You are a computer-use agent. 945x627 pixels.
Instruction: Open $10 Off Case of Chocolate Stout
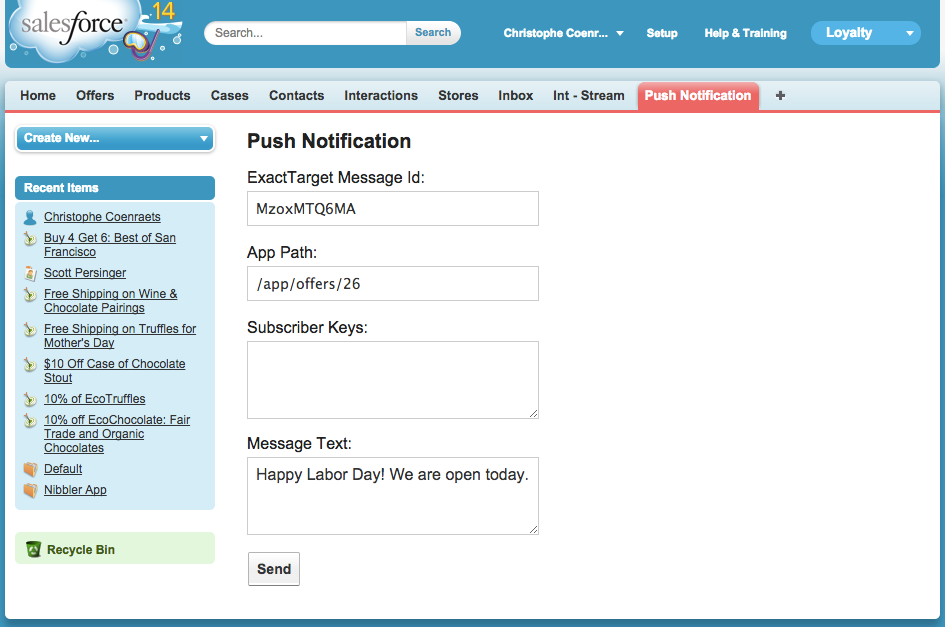(x=115, y=371)
